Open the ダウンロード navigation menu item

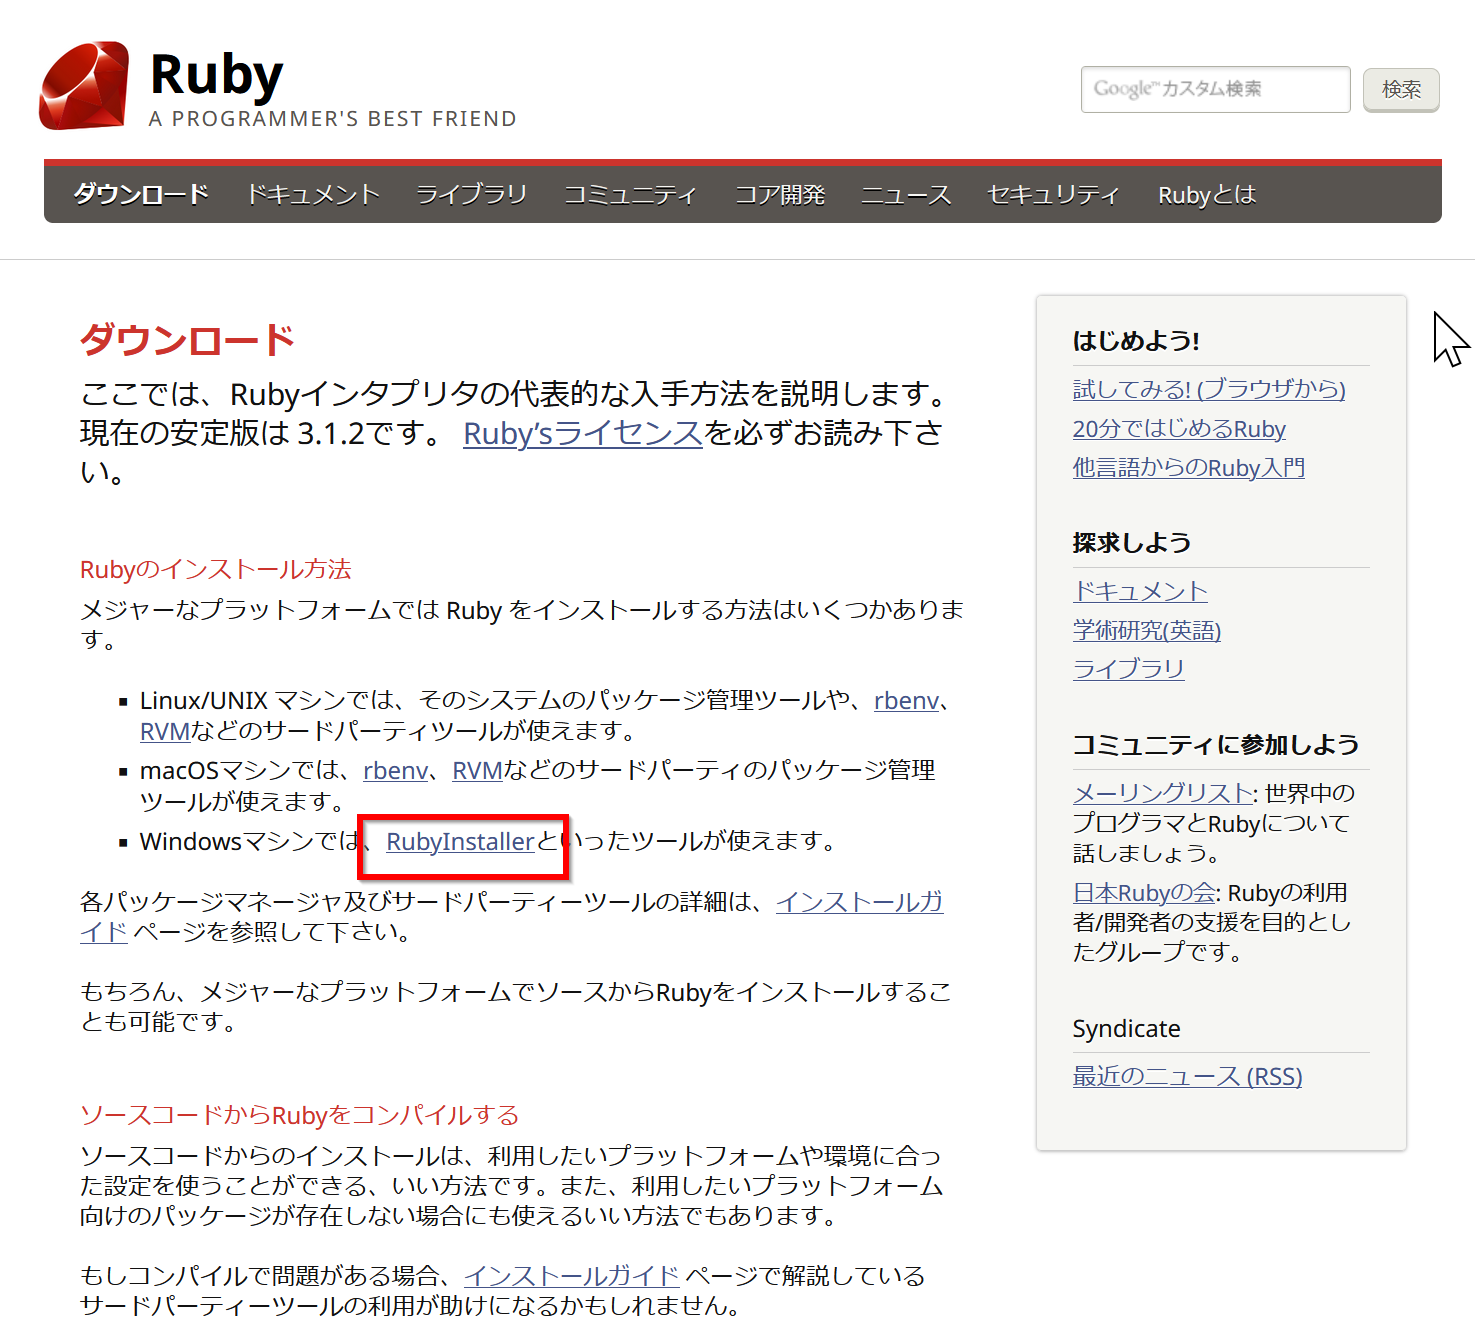(x=141, y=194)
